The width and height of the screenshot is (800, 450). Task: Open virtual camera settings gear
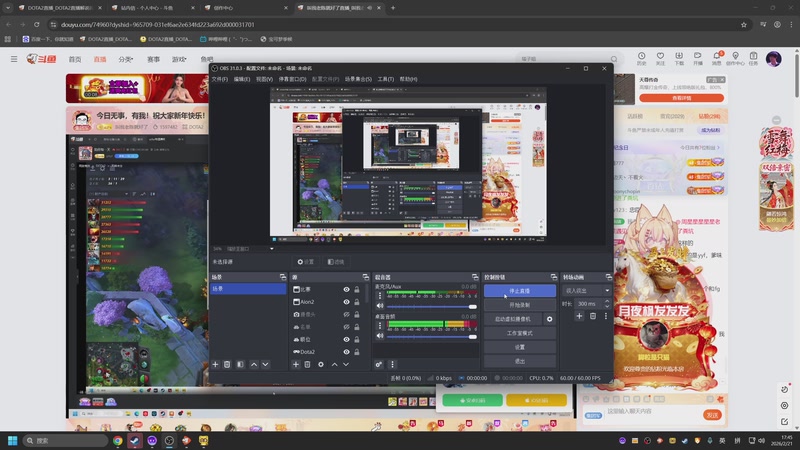click(x=549, y=319)
